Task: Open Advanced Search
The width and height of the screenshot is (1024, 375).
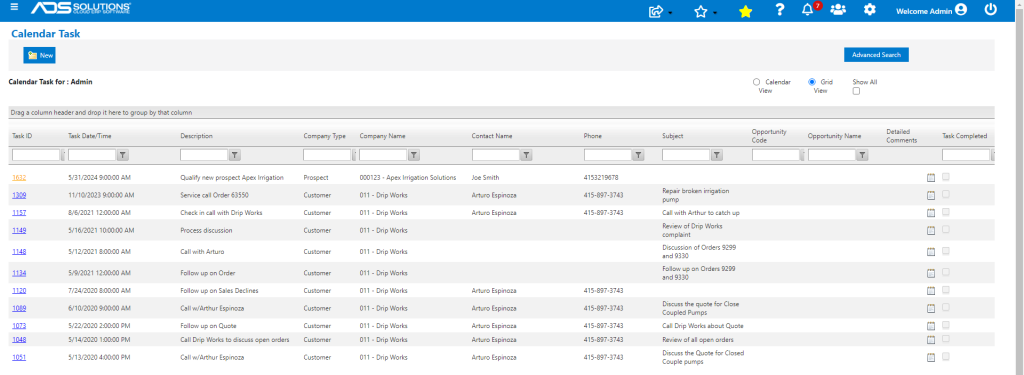Action: click(876, 55)
